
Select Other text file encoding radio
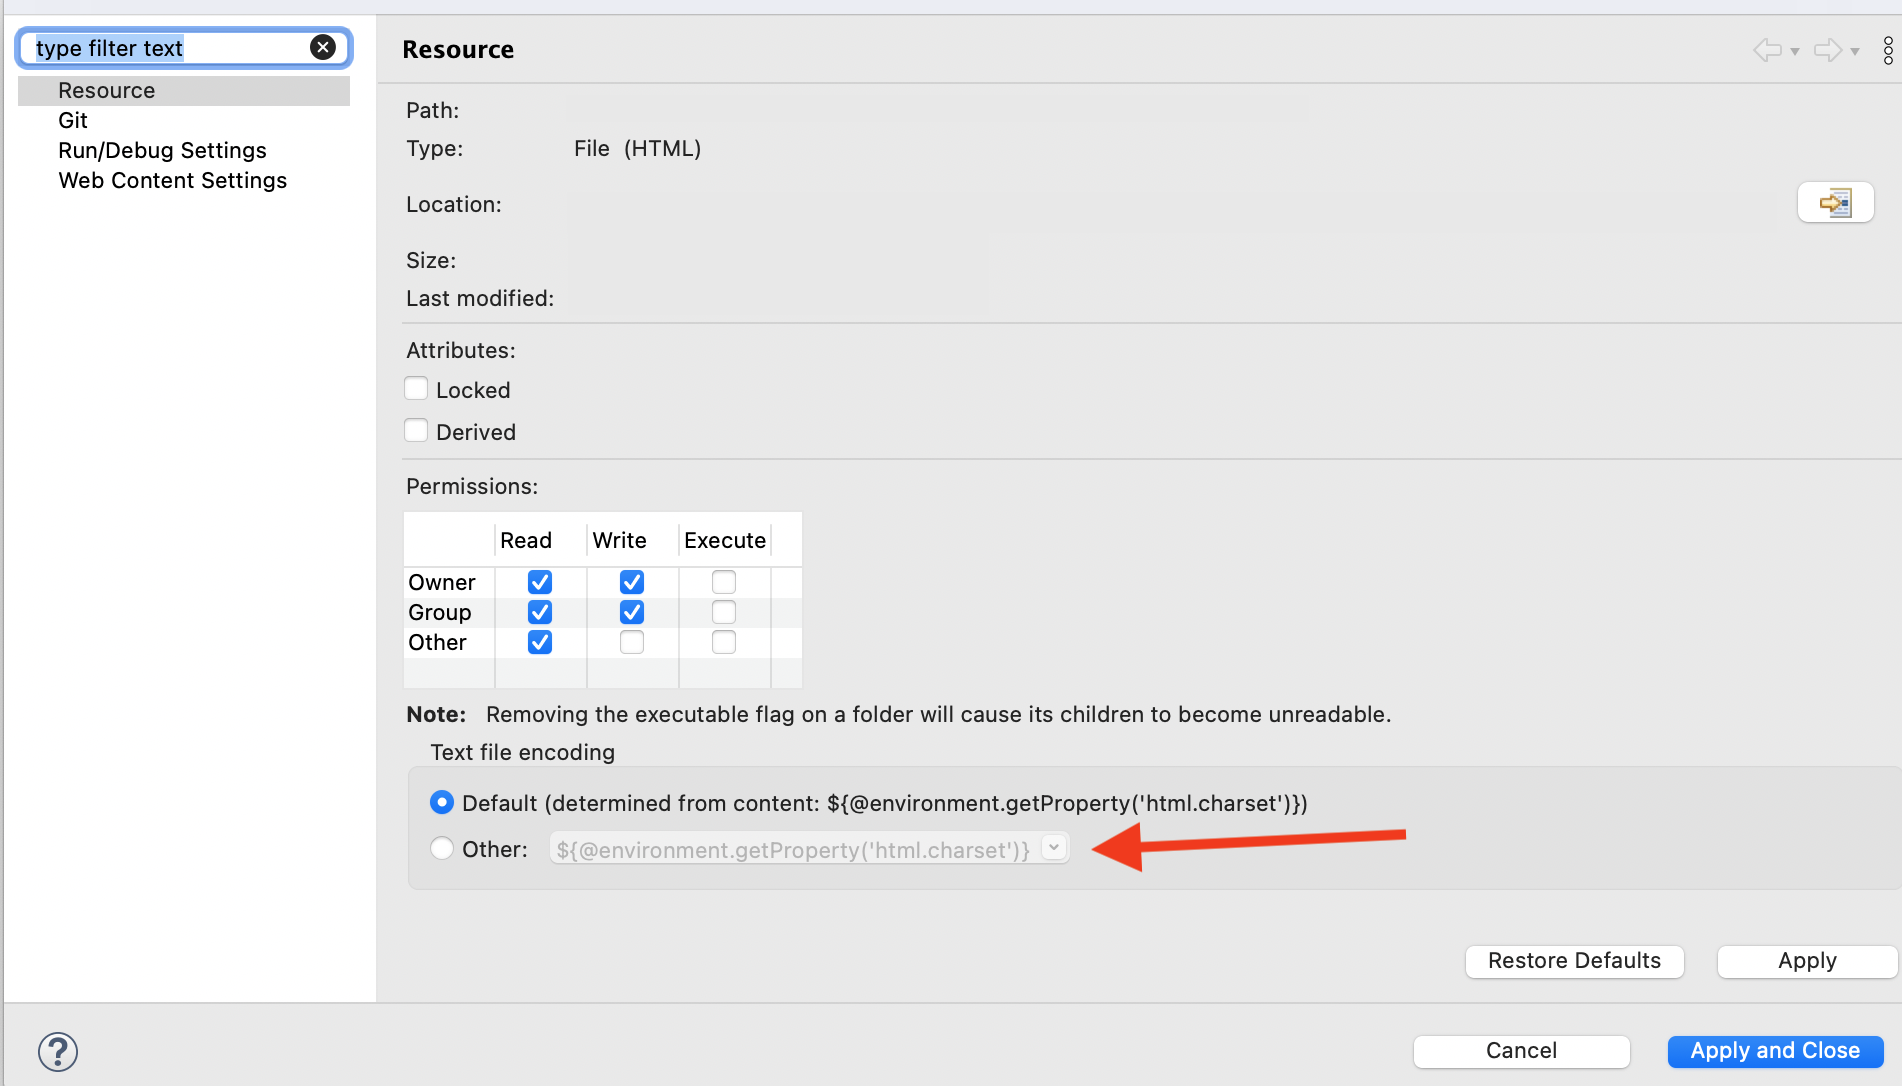point(442,849)
